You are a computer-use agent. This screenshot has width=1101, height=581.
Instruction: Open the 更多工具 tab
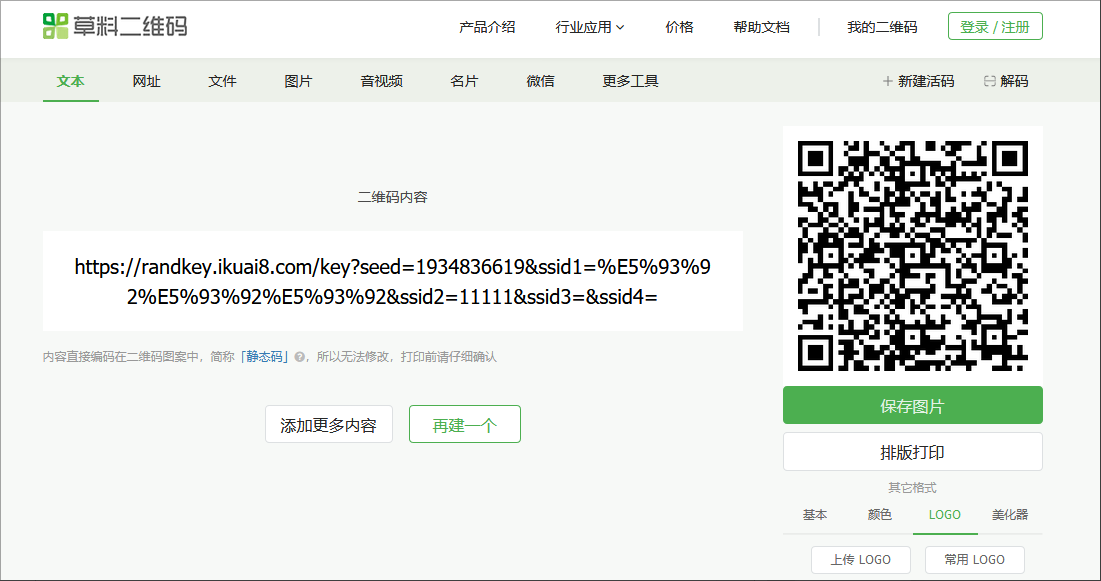pos(631,81)
